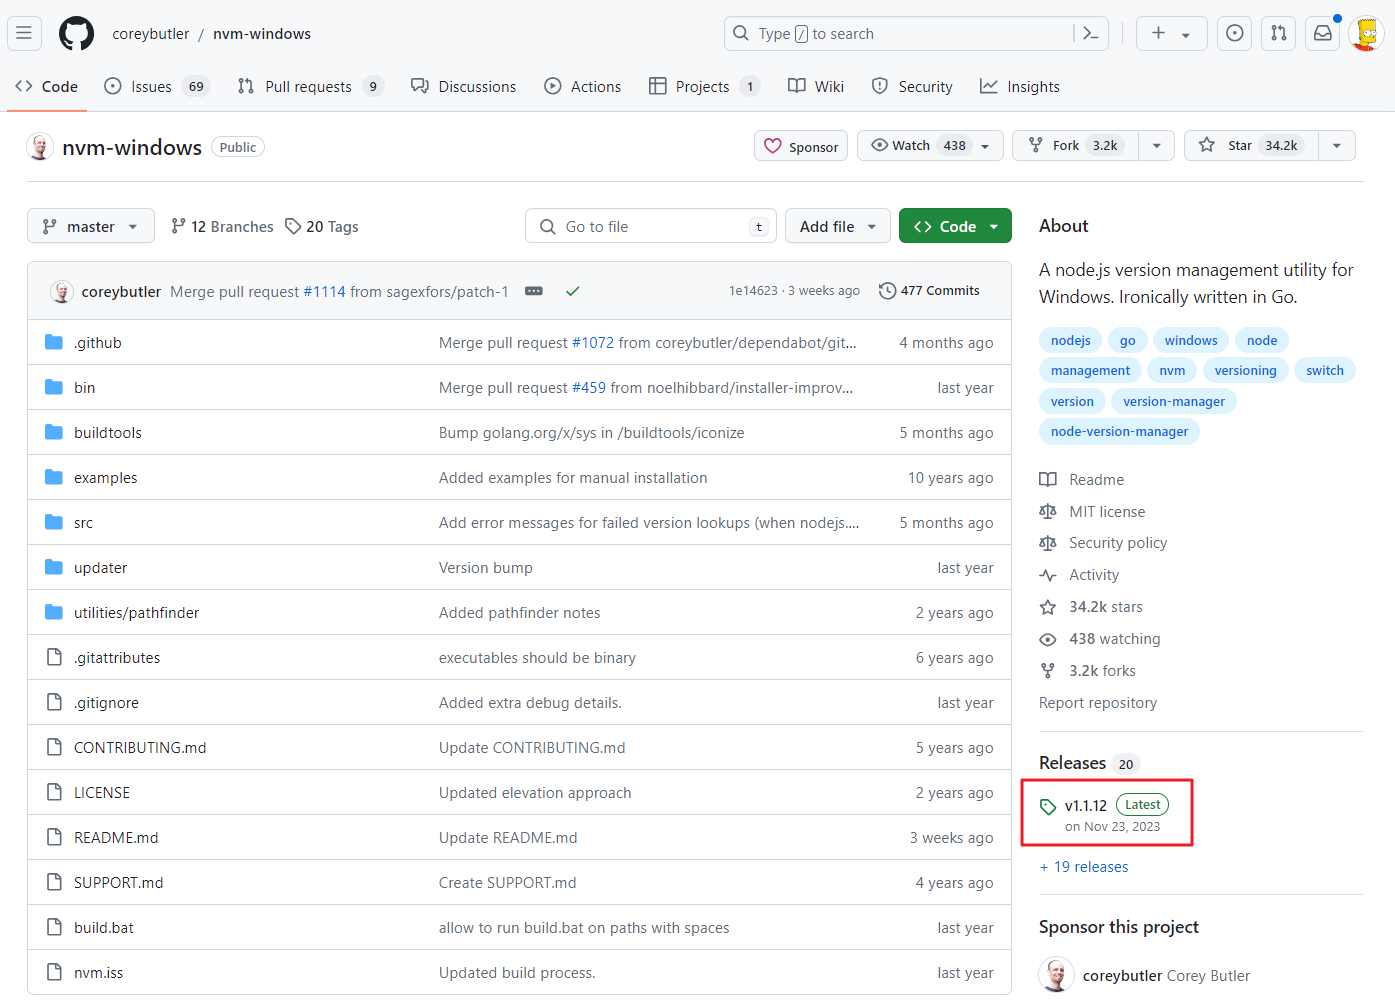Open pull requests icon in header

[1279, 33]
